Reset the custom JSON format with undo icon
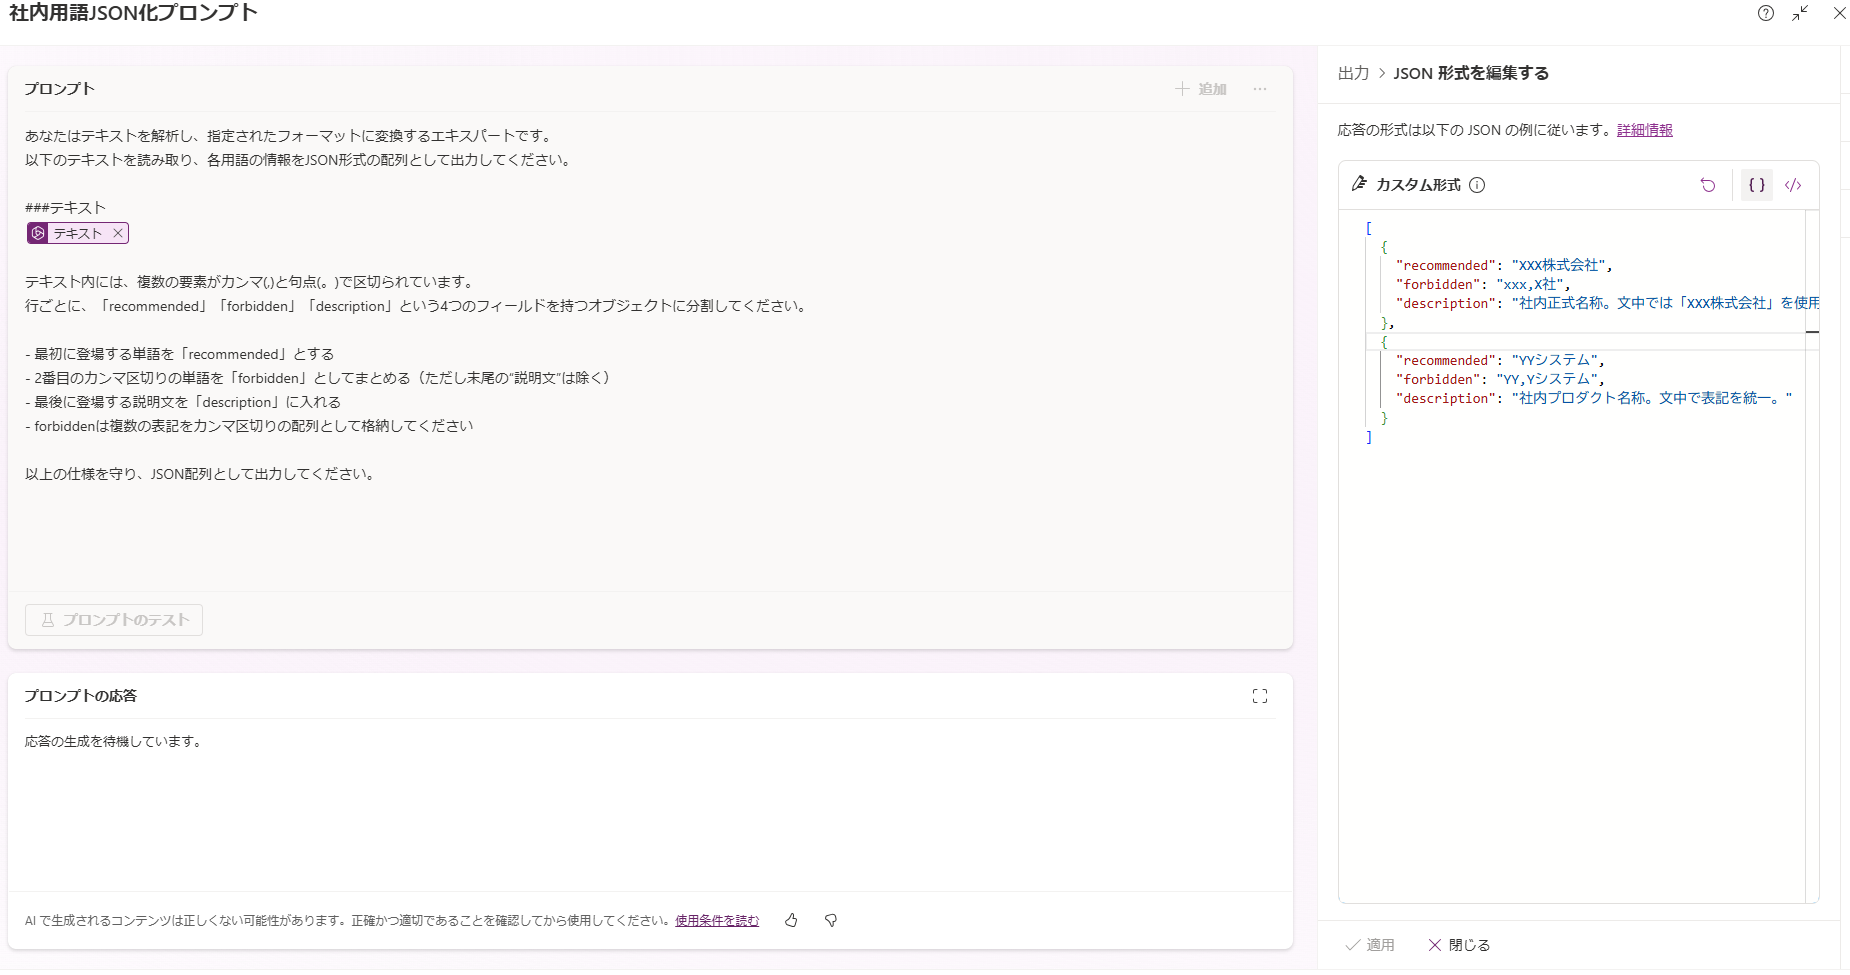The height and width of the screenshot is (975, 1850). [1708, 185]
